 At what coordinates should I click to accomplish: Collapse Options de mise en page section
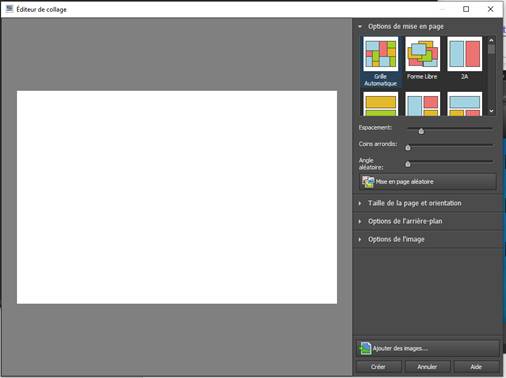360,26
